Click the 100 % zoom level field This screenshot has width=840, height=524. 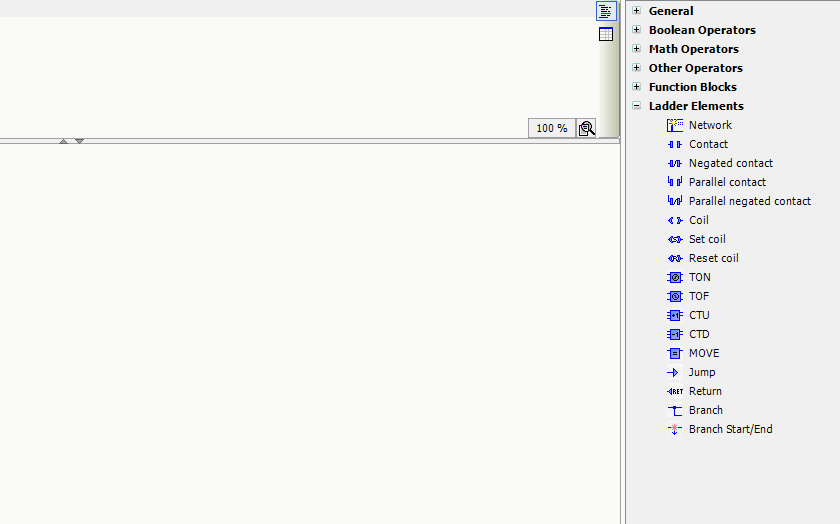point(552,128)
